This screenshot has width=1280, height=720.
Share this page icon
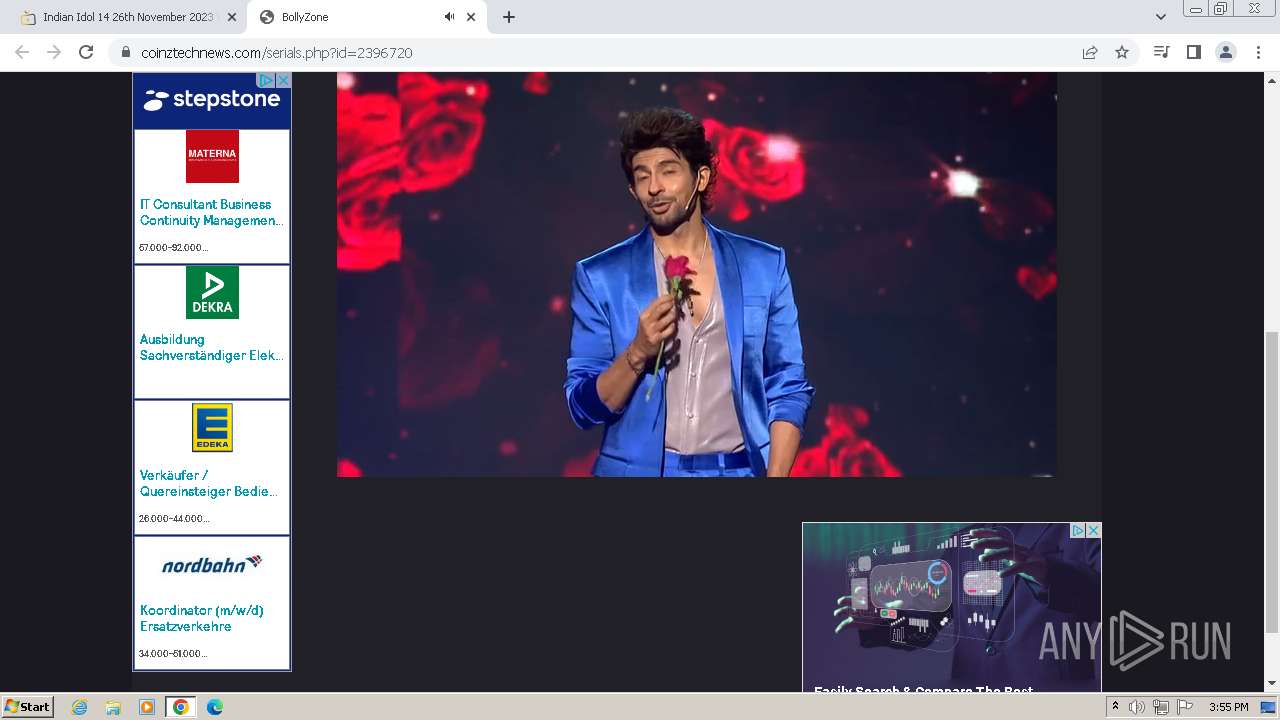pyautogui.click(x=1090, y=52)
